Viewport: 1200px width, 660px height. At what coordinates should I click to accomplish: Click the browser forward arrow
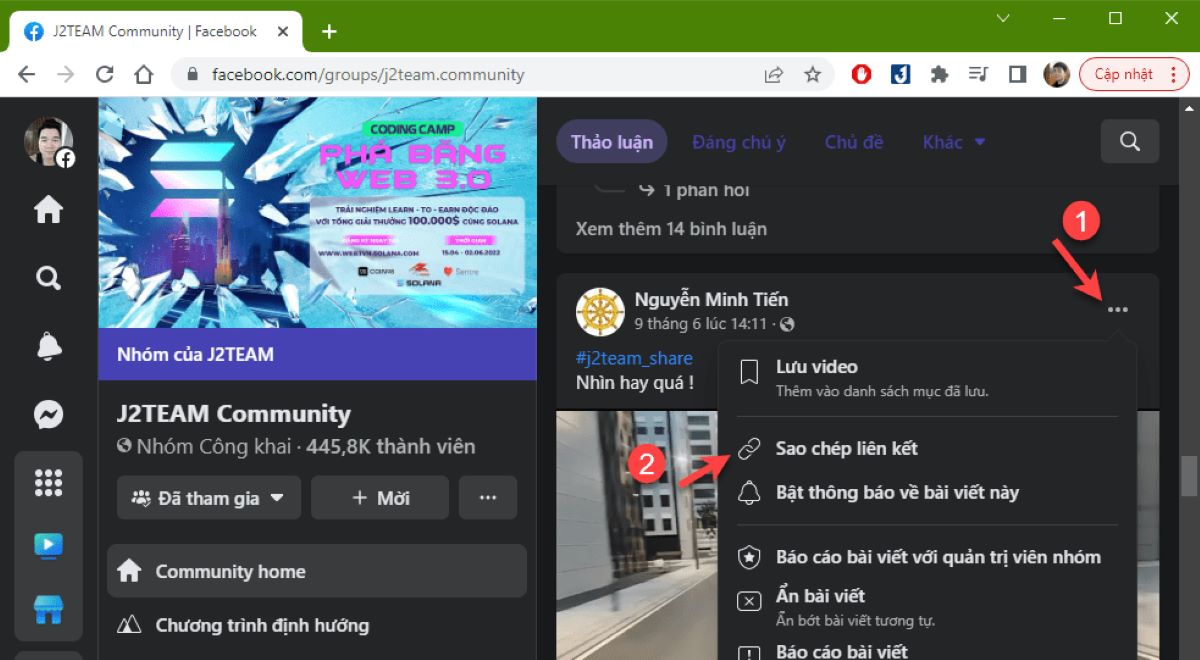pos(65,74)
